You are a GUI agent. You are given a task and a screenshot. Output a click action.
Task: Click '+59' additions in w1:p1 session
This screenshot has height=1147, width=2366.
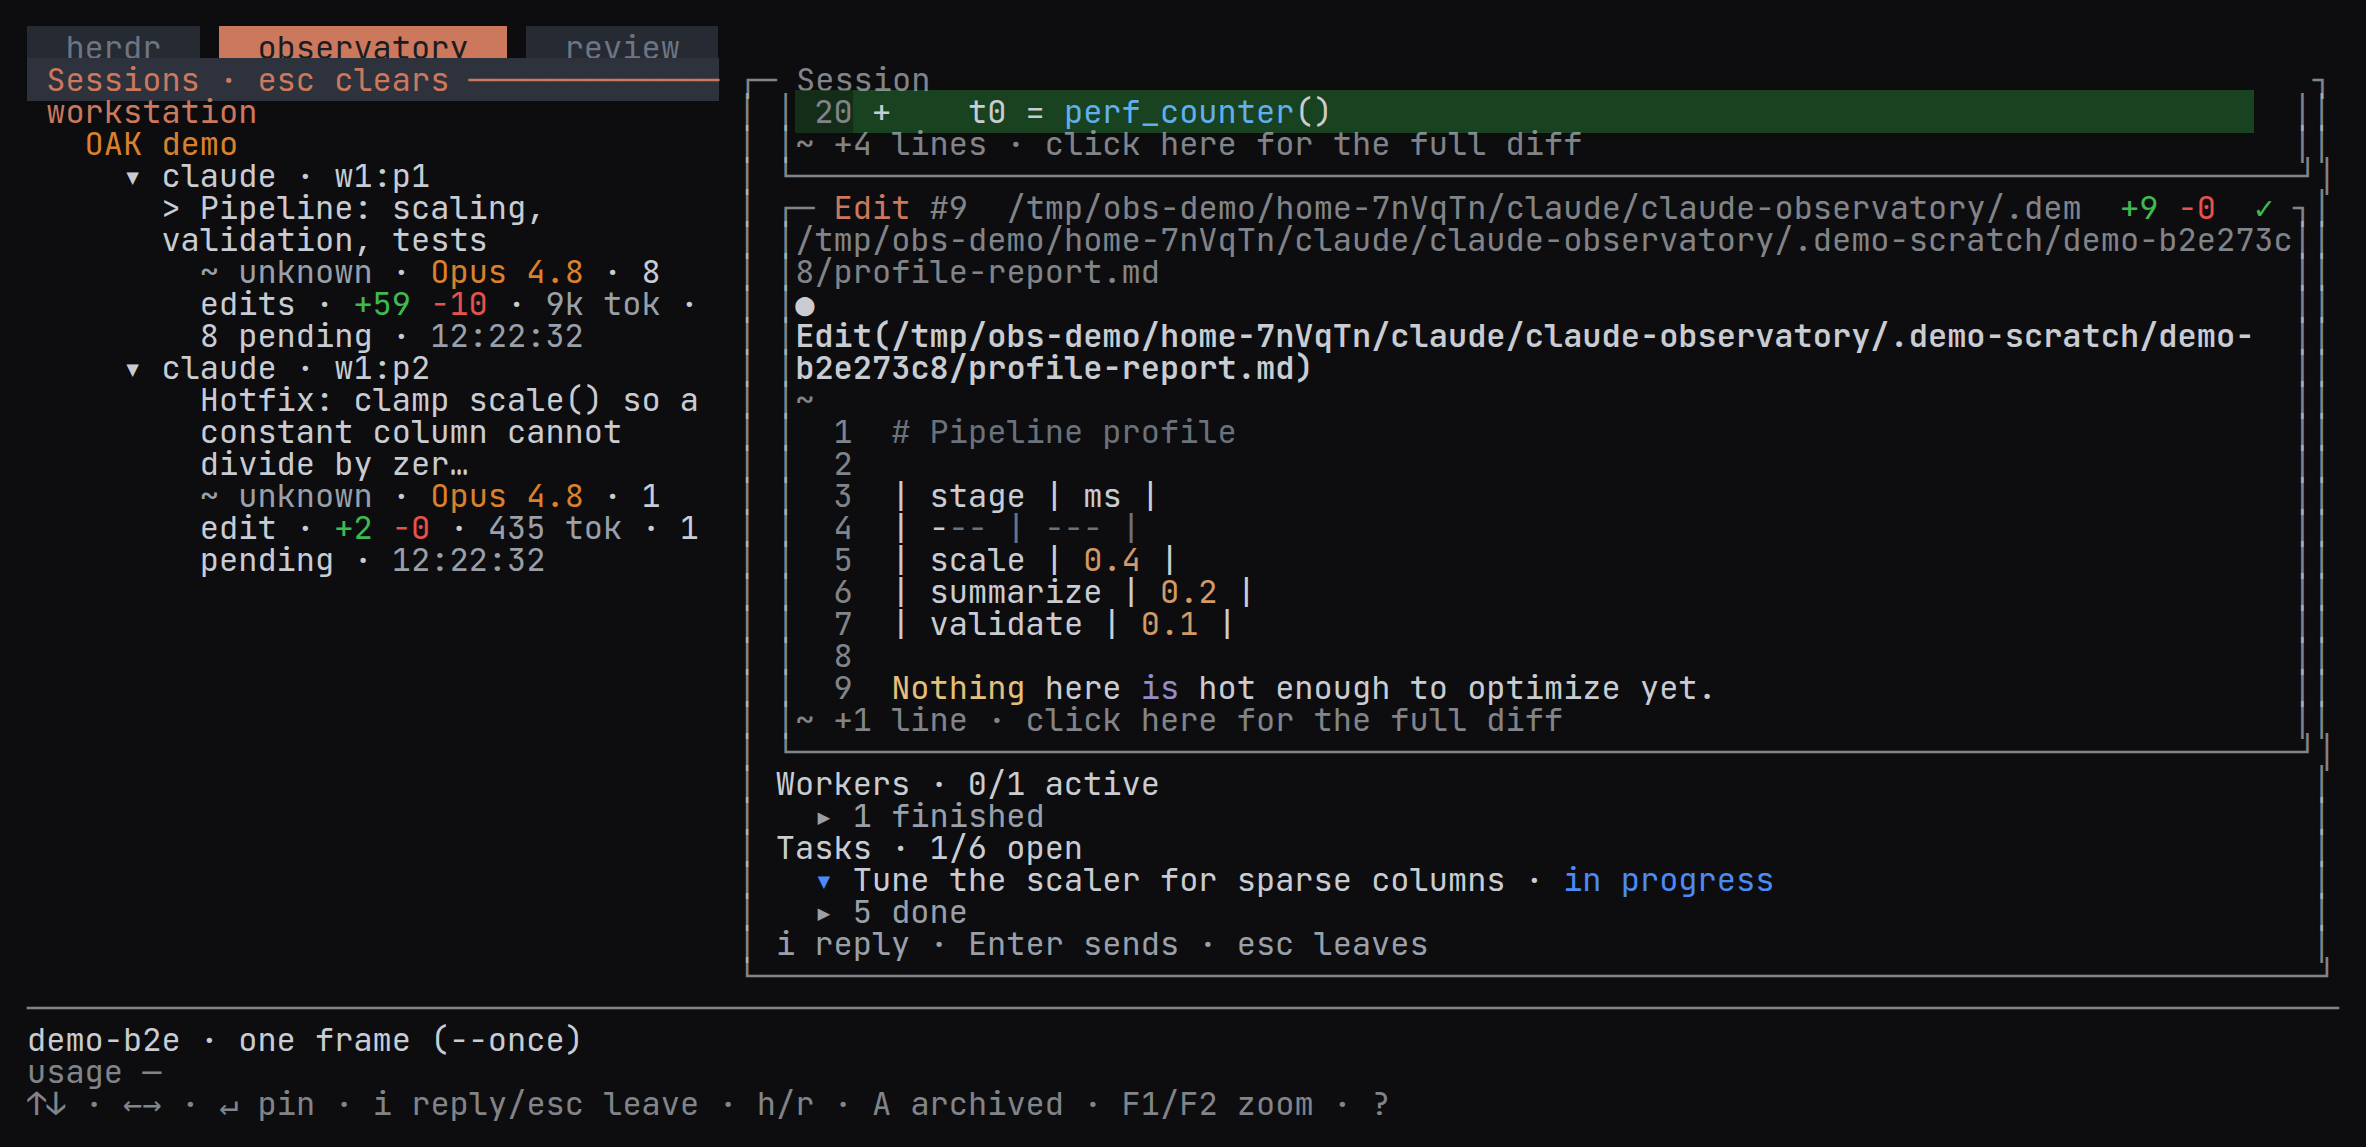[x=382, y=305]
